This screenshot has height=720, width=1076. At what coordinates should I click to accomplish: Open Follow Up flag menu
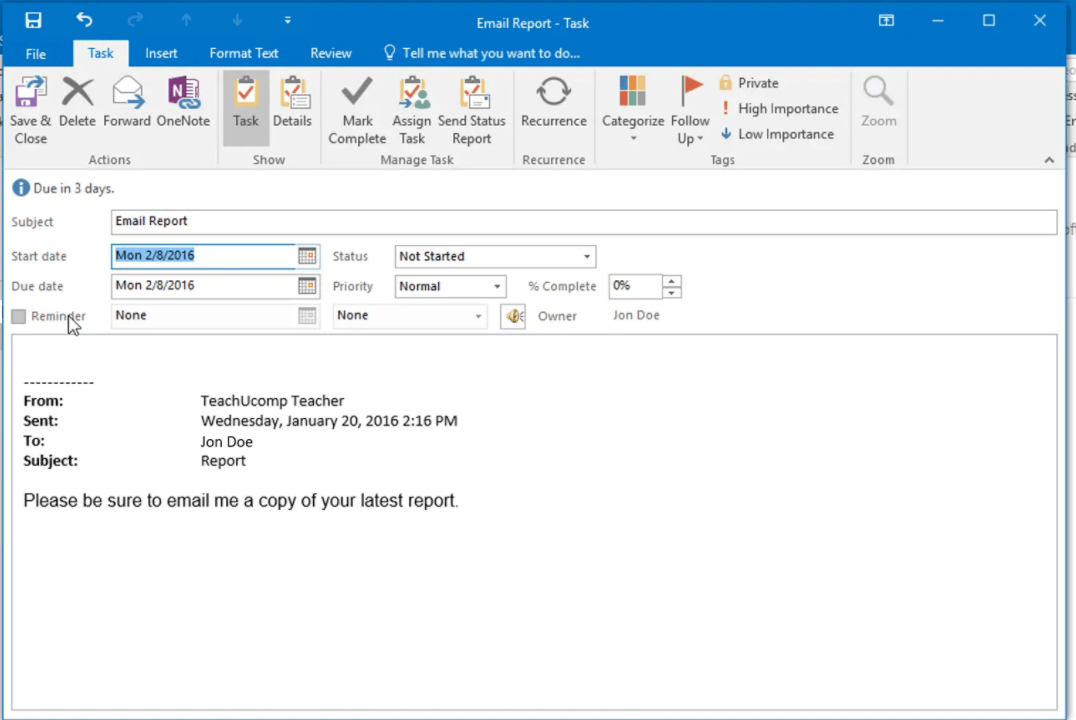pos(690,110)
